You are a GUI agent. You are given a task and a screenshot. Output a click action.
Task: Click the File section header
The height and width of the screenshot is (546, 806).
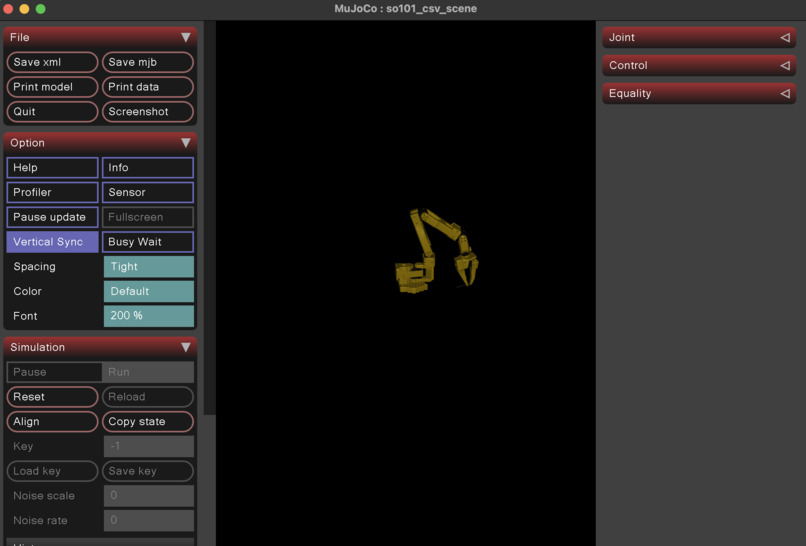[x=100, y=37]
